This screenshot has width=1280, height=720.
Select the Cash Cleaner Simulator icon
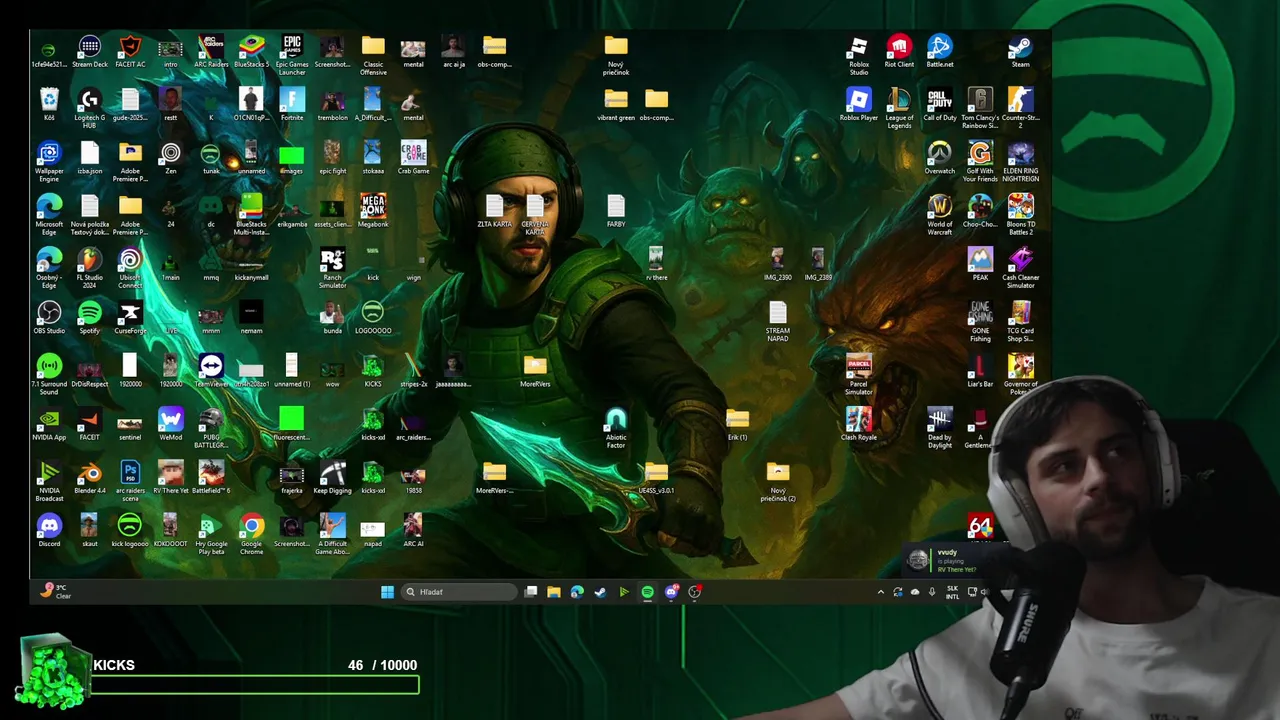[1020, 268]
